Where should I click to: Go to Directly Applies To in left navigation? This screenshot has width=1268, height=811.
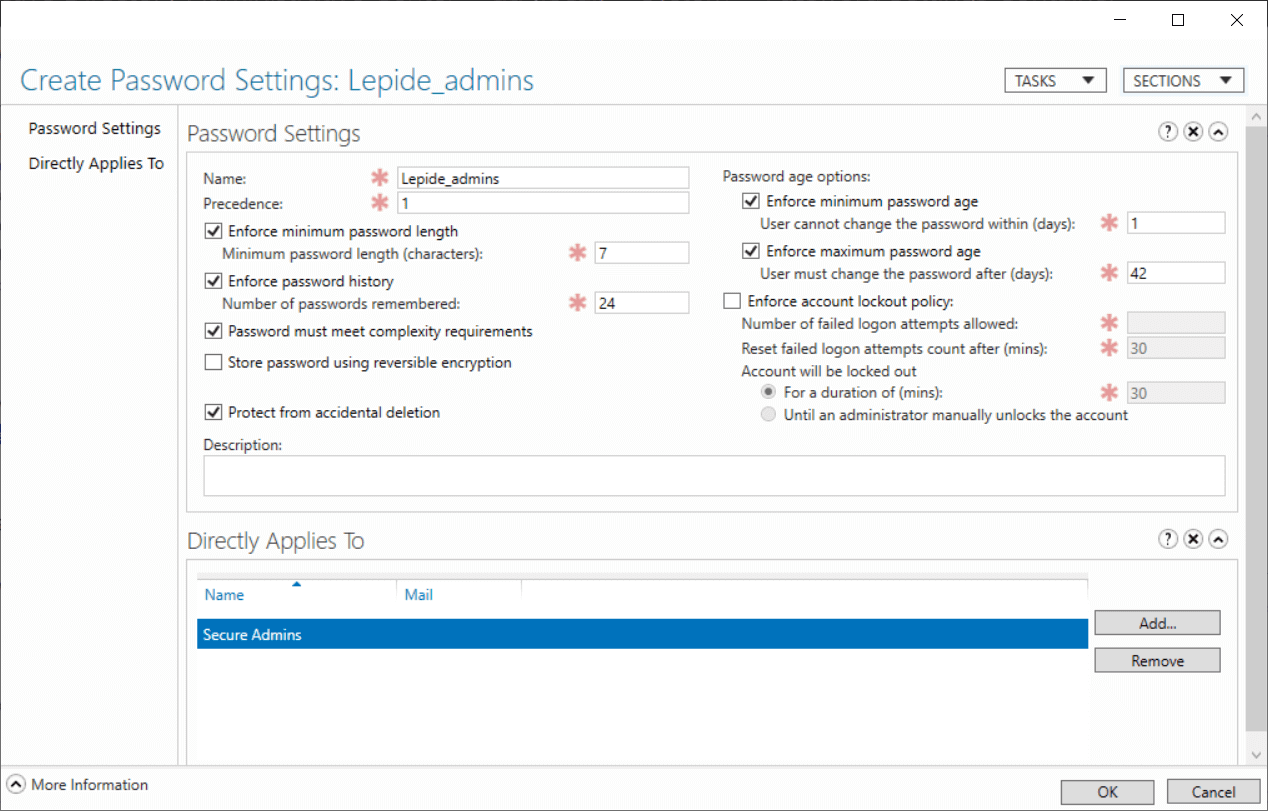click(x=96, y=163)
